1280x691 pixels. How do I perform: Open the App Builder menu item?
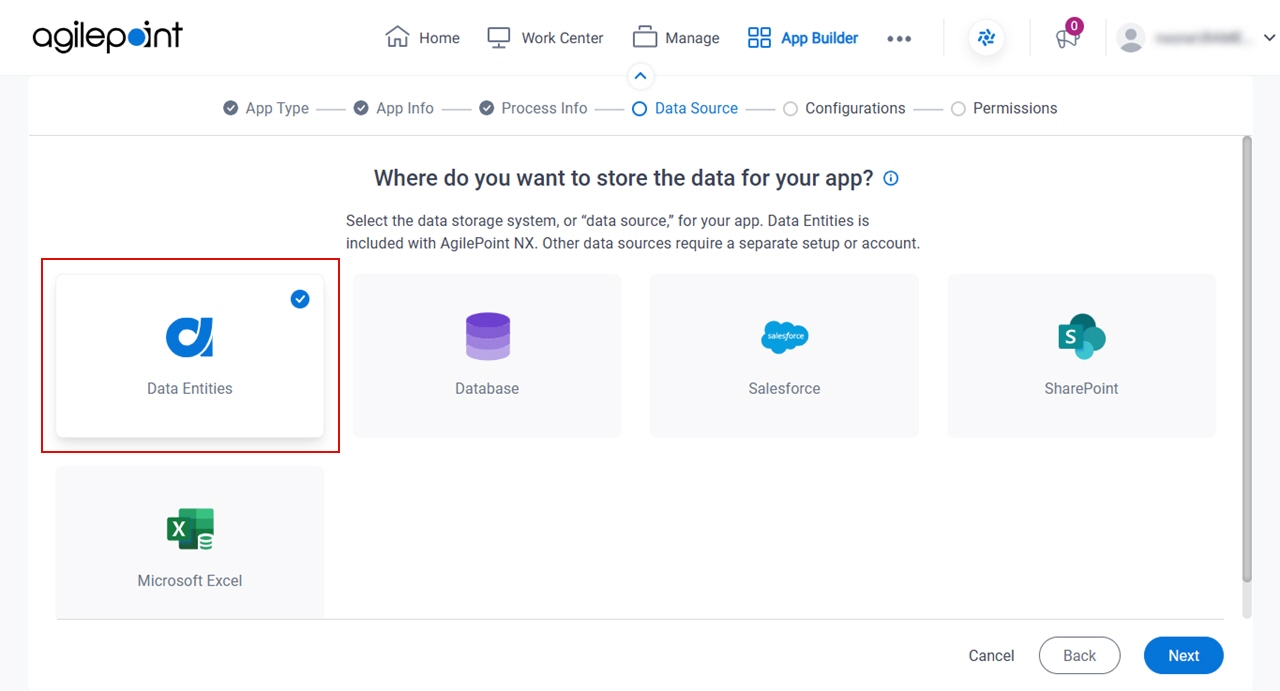click(x=803, y=38)
